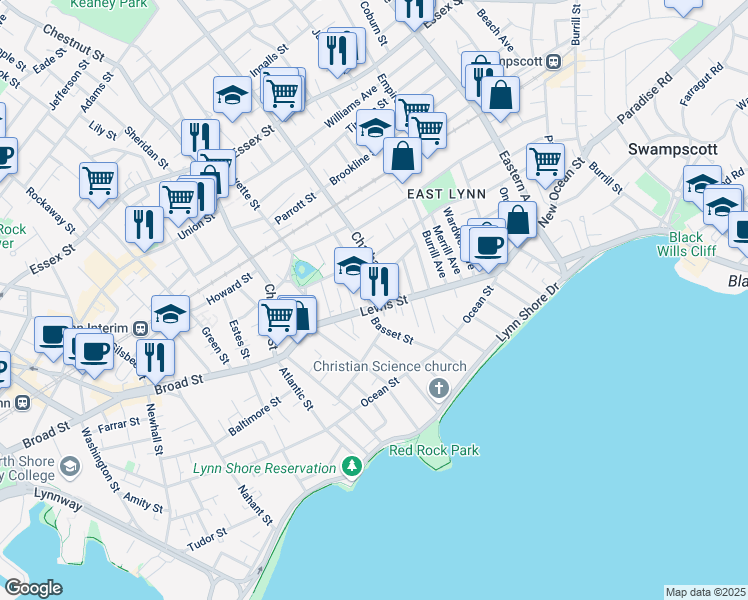
Task: Click the Howard St label
Action: [x=229, y=289]
